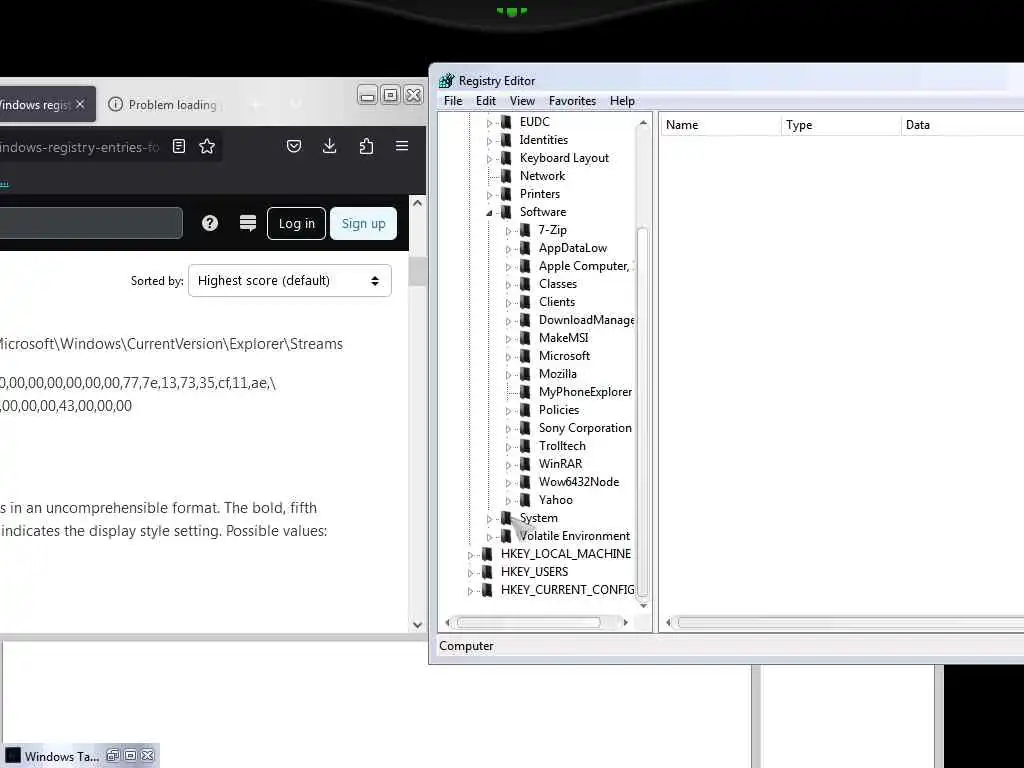The image size is (1024, 768).
Task: Click the folder icon next to Policies
Action: click(525, 410)
